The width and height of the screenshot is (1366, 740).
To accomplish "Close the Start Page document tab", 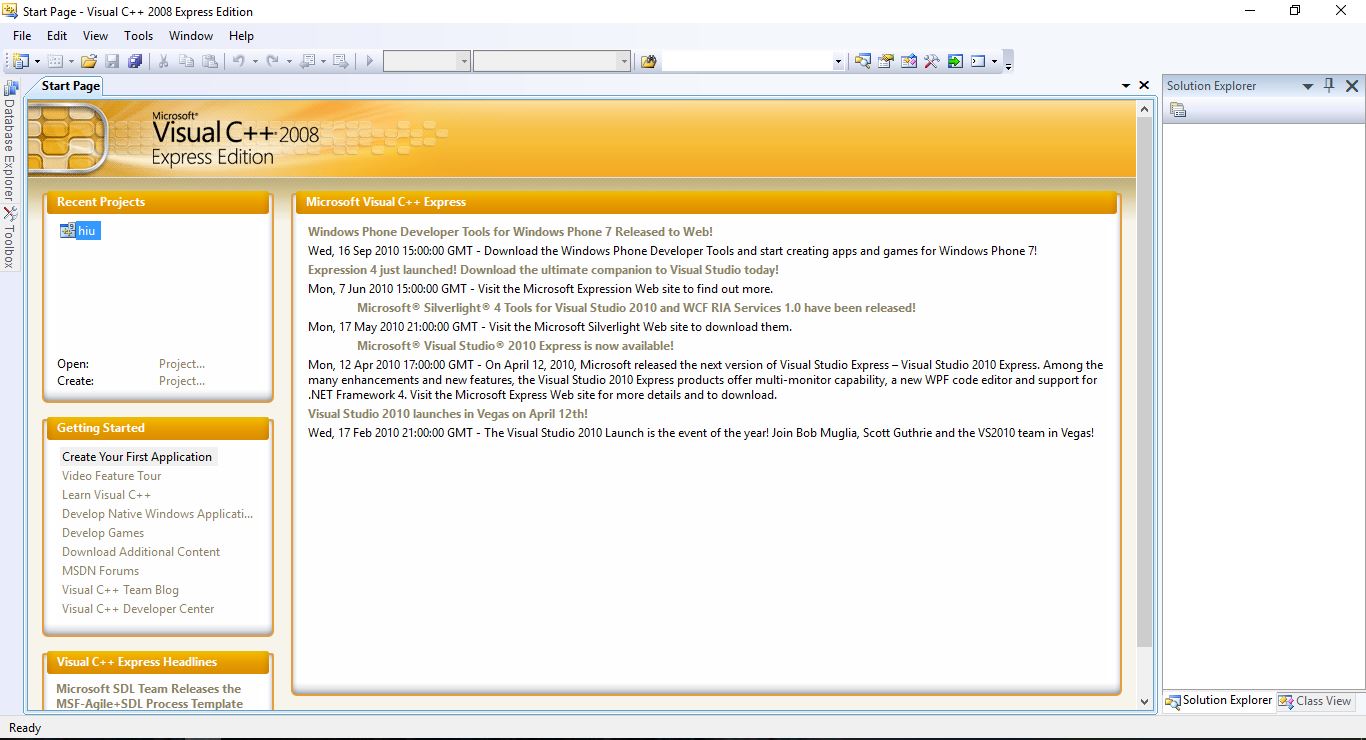I will pyautogui.click(x=1144, y=86).
